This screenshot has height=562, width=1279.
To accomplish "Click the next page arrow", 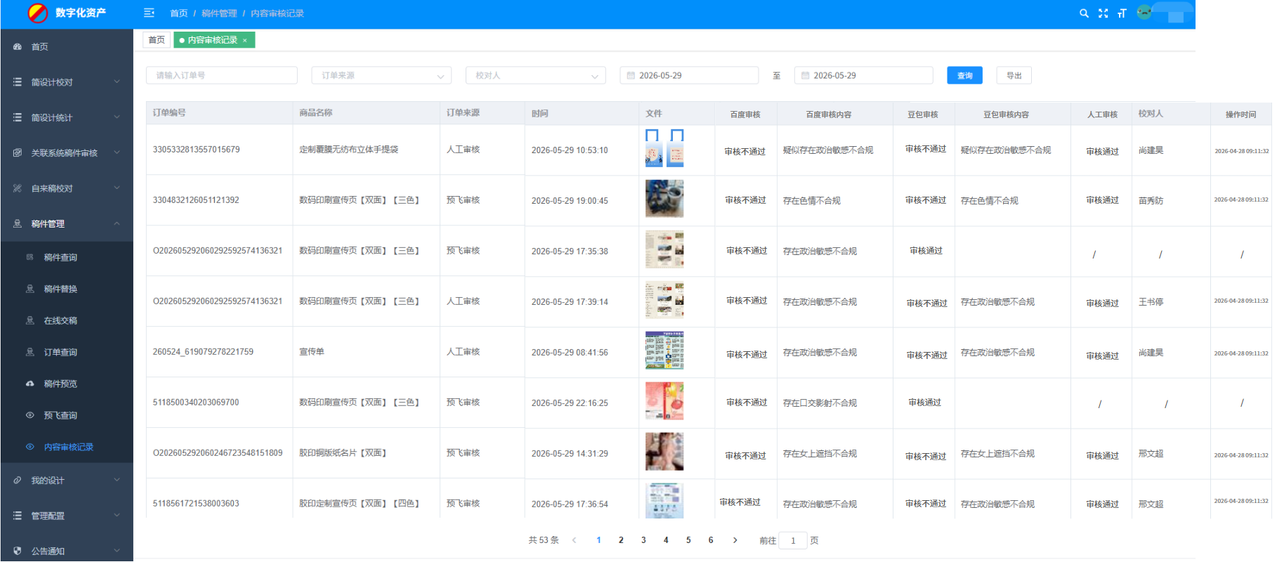I will (735, 540).
